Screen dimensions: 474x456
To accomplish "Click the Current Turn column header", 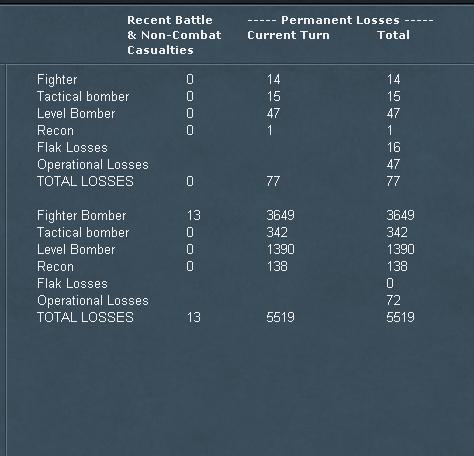I will pos(288,35).
